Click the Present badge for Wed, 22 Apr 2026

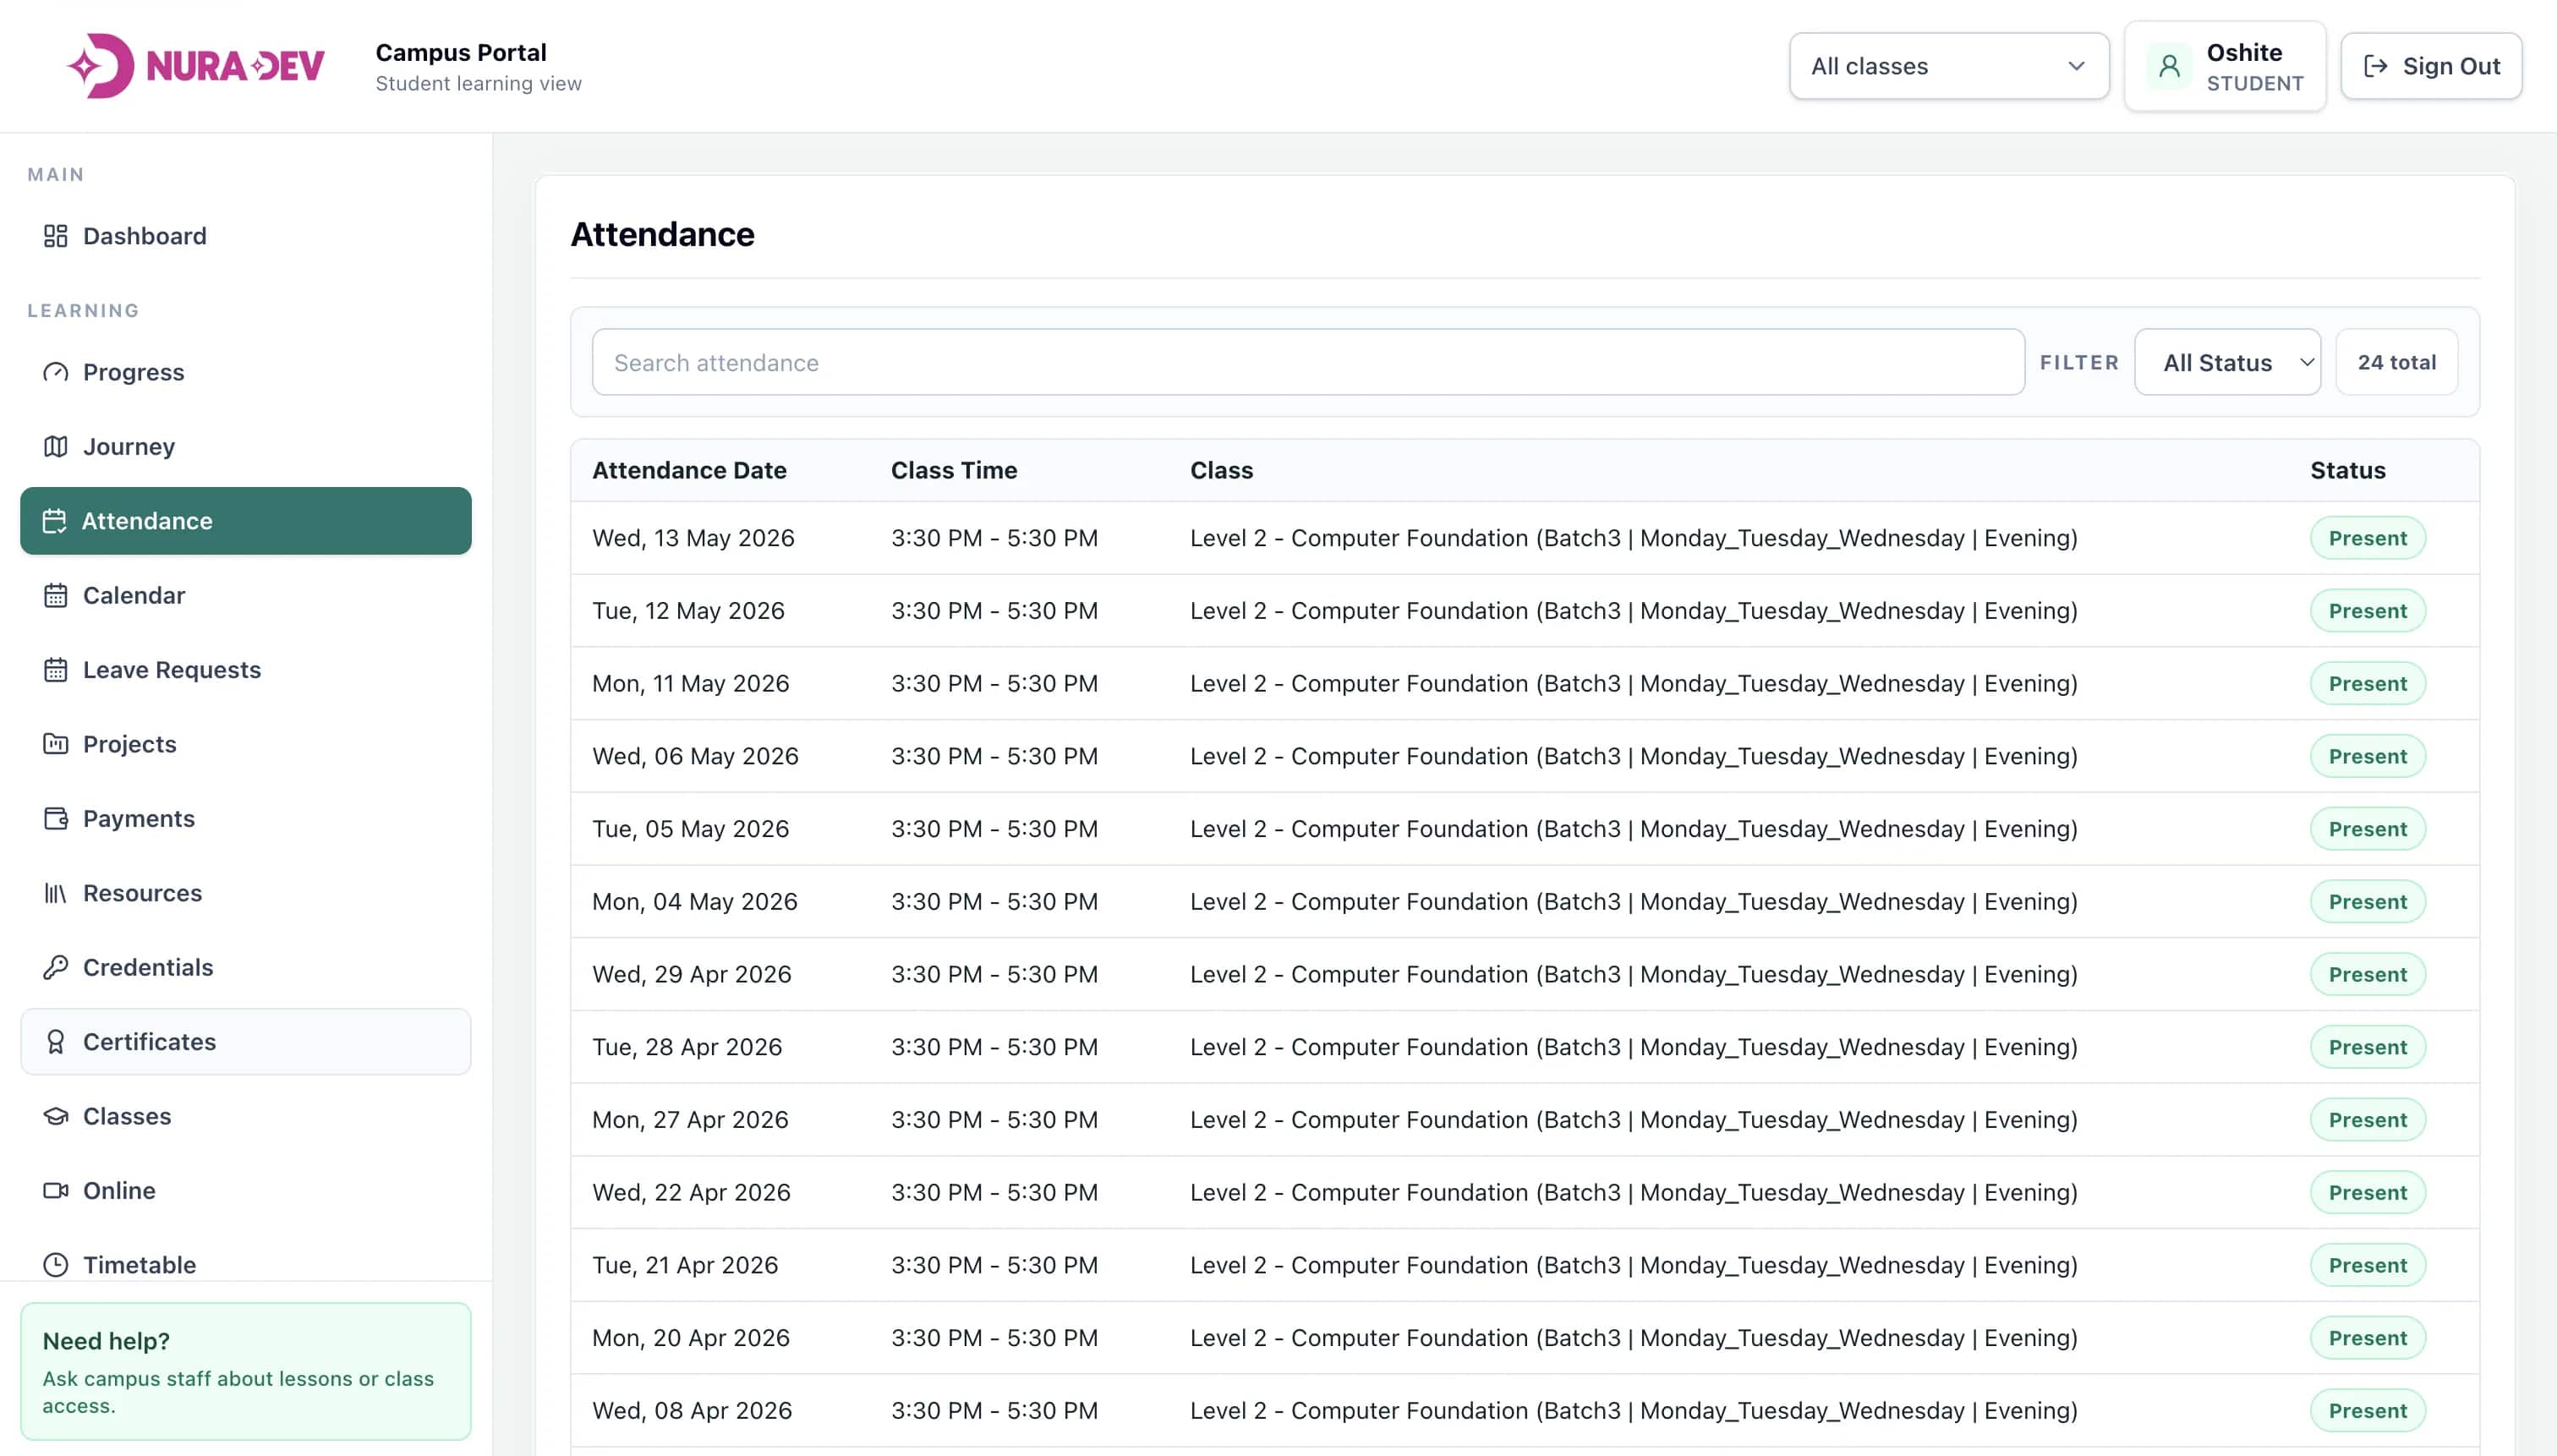click(x=2367, y=1193)
